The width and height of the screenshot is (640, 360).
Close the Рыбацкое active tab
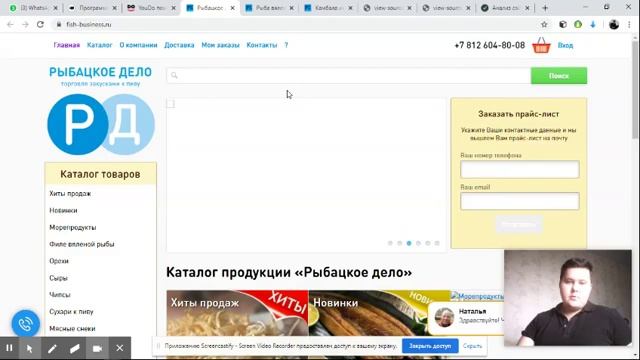tap(233, 8)
